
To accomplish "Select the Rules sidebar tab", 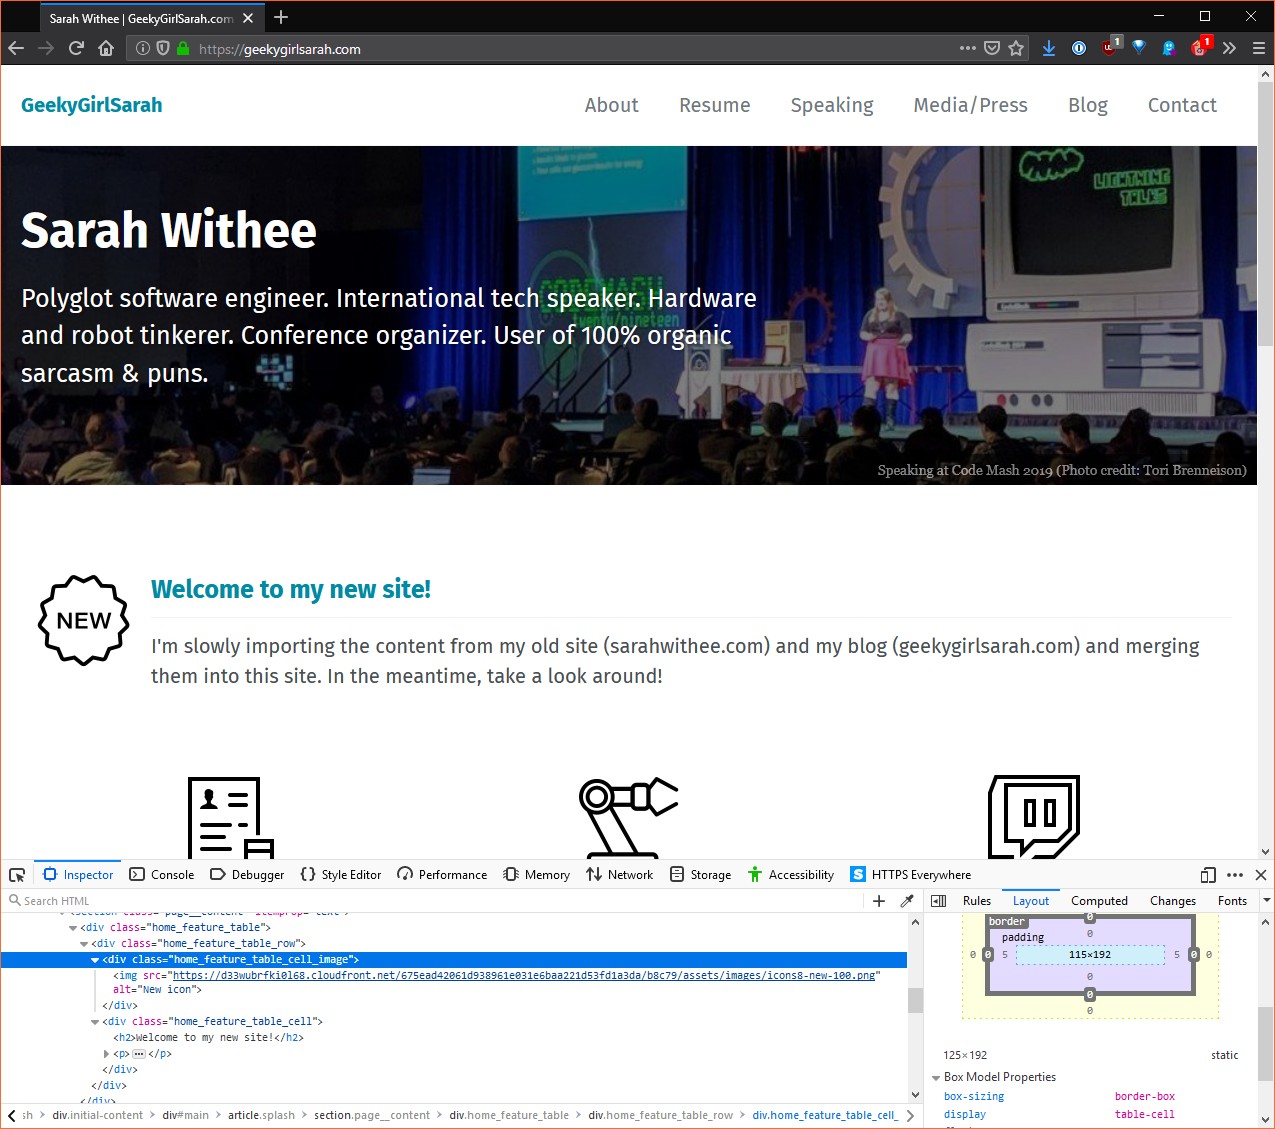I will [977, 901].
